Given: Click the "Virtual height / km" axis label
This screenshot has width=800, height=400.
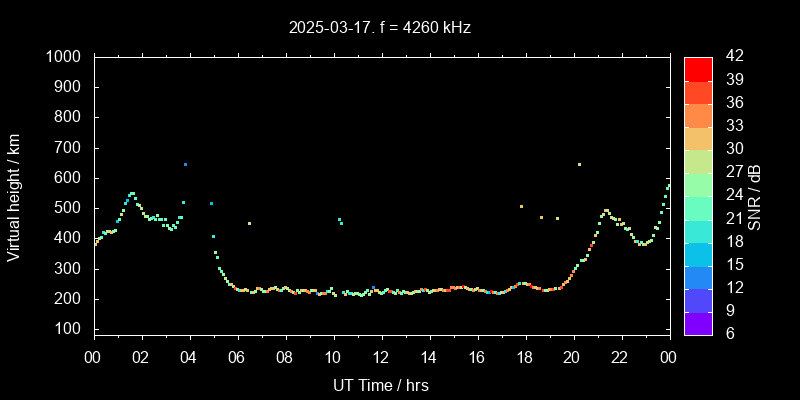Looking at the screenshot, I should pyautogui.click(x=14, y=196).
